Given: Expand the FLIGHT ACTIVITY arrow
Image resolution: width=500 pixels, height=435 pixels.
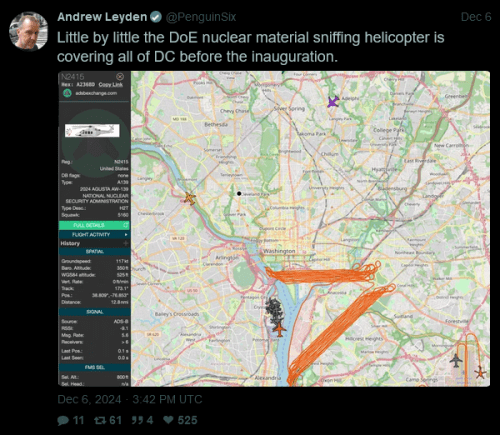Looking at the screenshot, I should (x=126, y=235).
